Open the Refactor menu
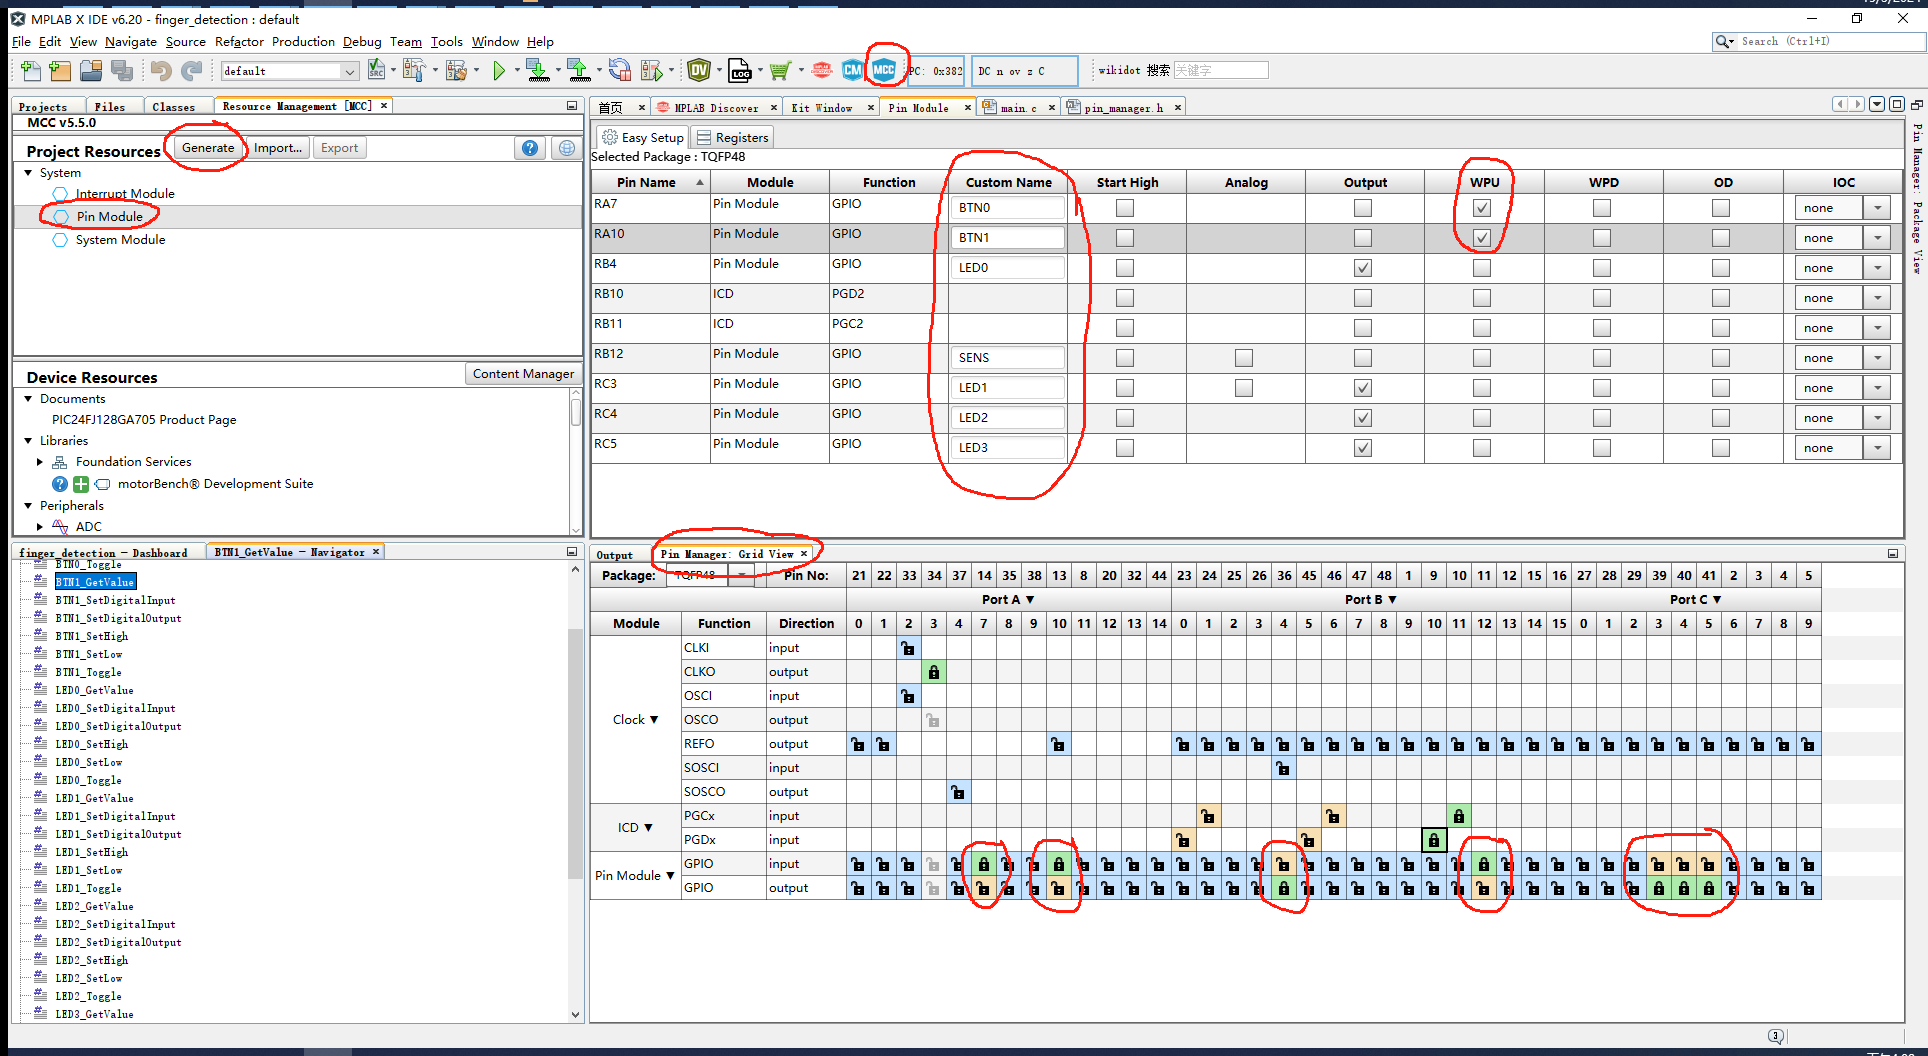 pyautogui.click(x=239, y=42)
